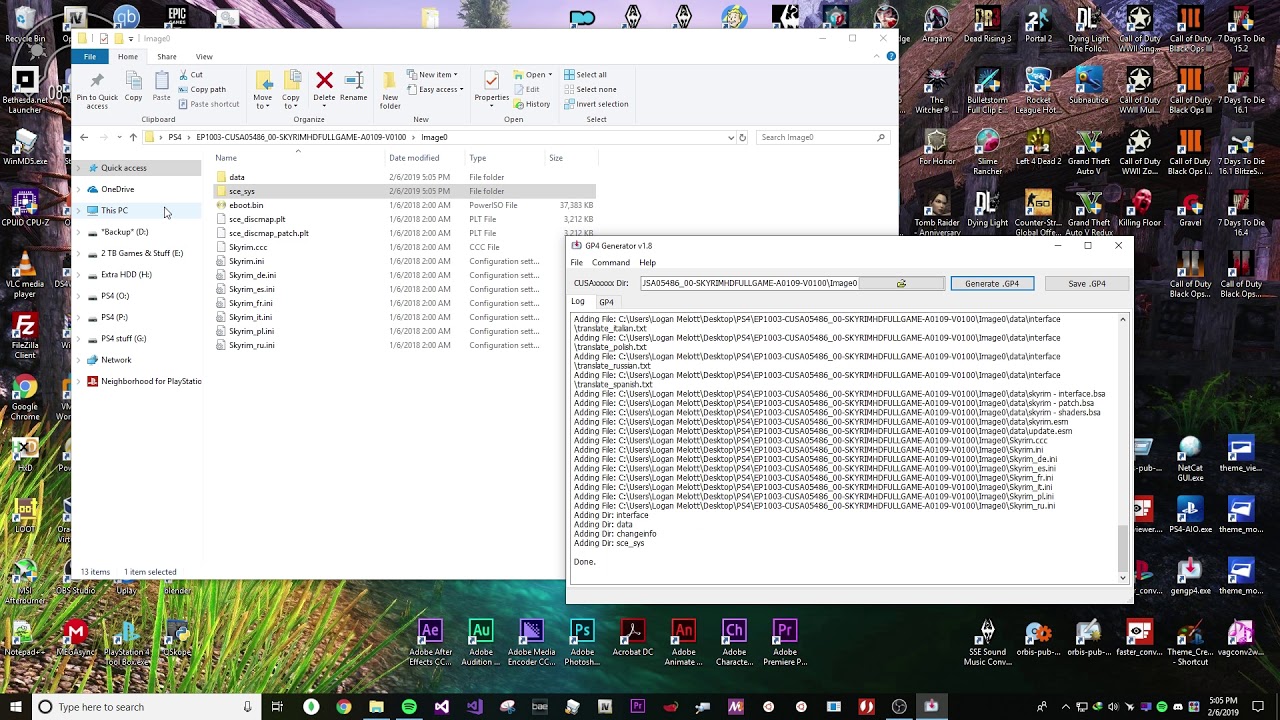Open Slime Rancher desktop shortcut
The image size is (1280, 720).
pos(987,151)
